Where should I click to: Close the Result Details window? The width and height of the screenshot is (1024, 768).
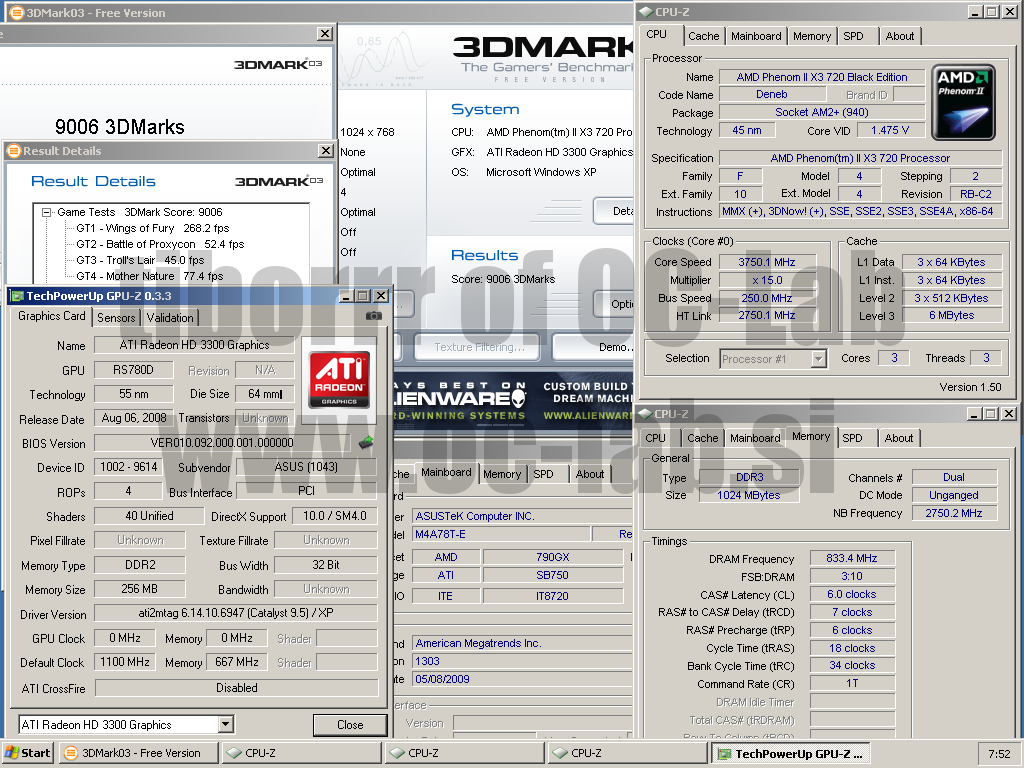tap(326, 151)
